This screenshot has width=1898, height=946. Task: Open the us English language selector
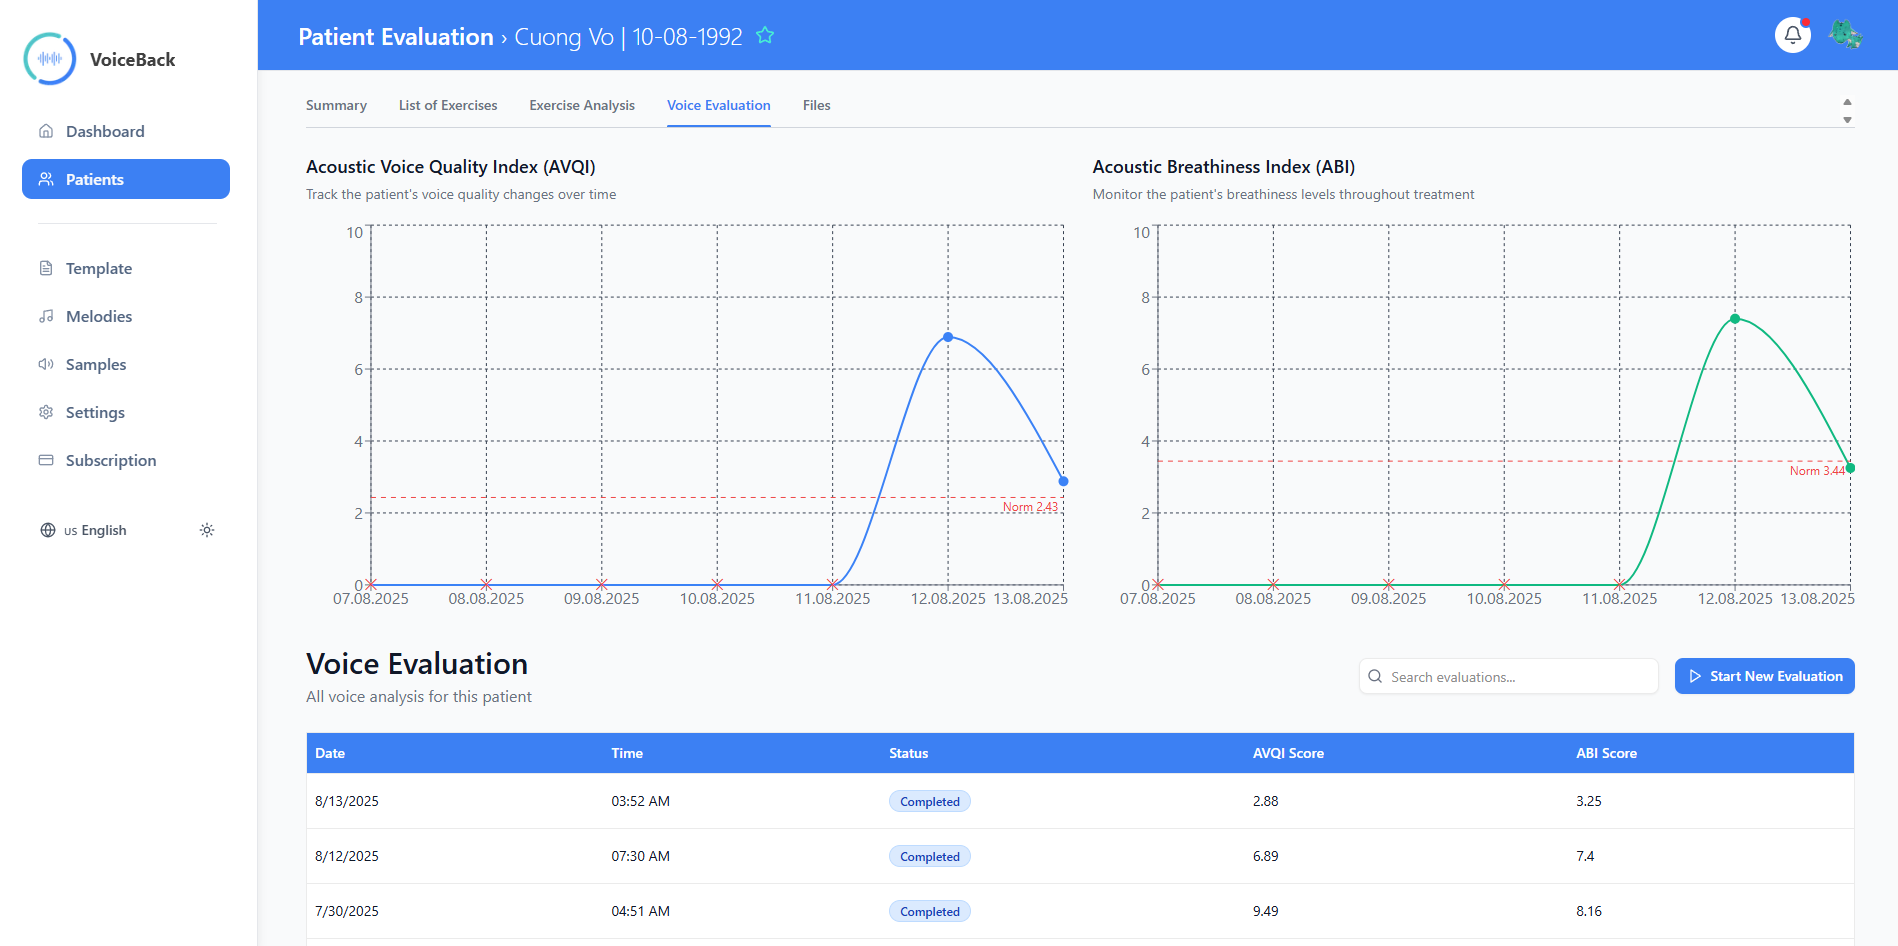coord(85,530)
